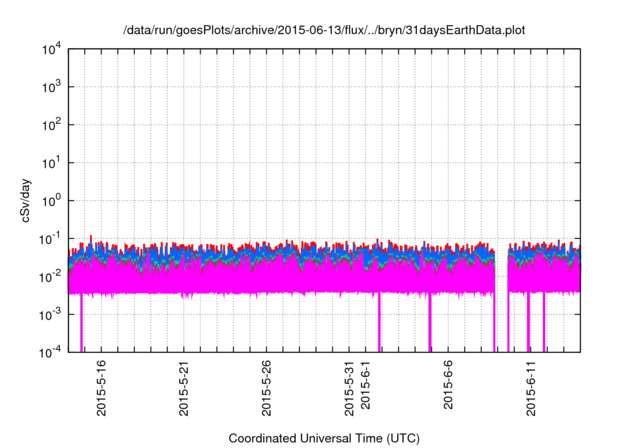Click the 10^3 y-axis tick label

(x=51, y=87)
